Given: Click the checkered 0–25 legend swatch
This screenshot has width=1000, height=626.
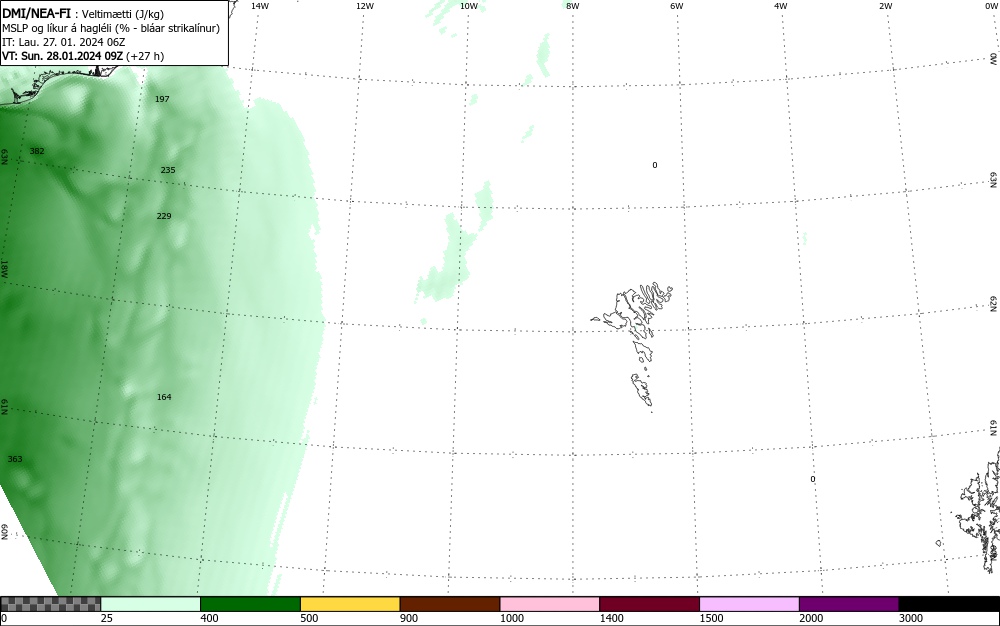Looking at the screenshot, I should coord(50,604).
